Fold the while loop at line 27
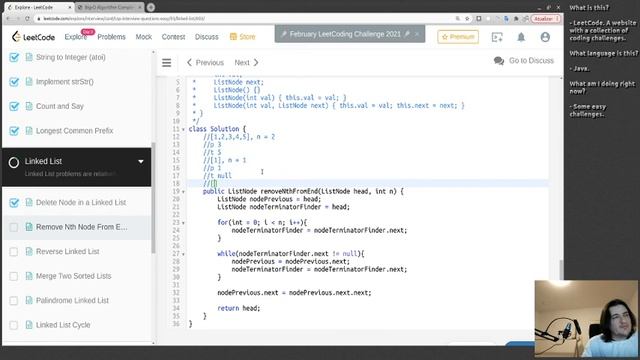Viewport: 640px width, 360px height. coord(183,254)
